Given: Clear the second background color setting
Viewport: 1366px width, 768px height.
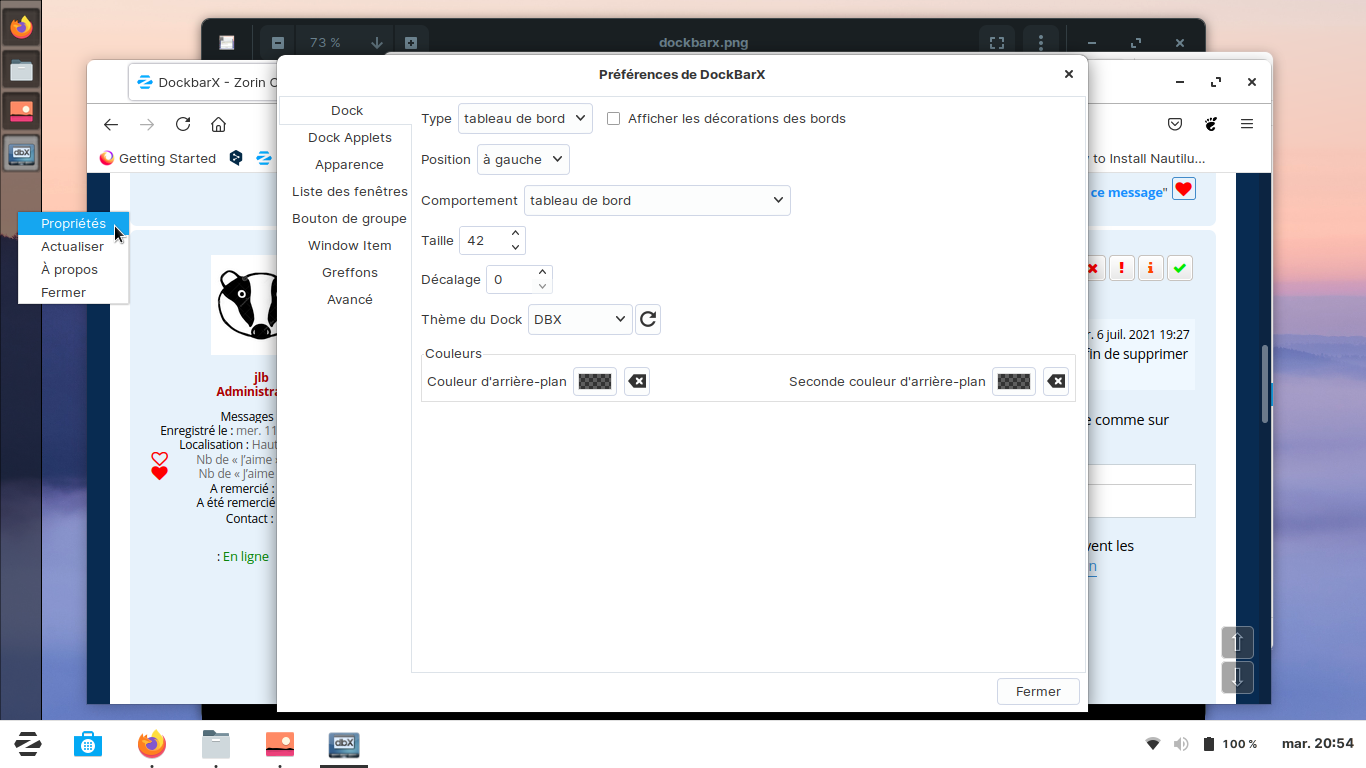Looking at the screenshot, I should pos(1056,381).
